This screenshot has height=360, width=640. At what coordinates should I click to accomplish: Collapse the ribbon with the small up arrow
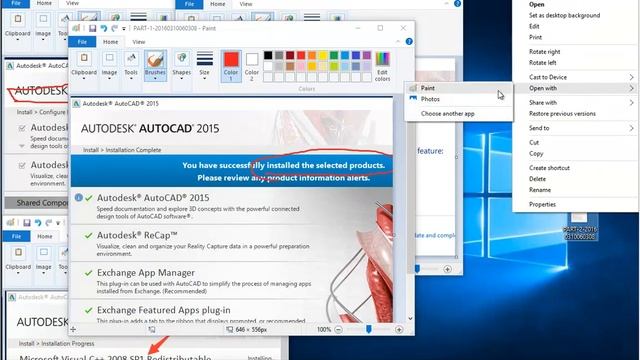point(398,42)
